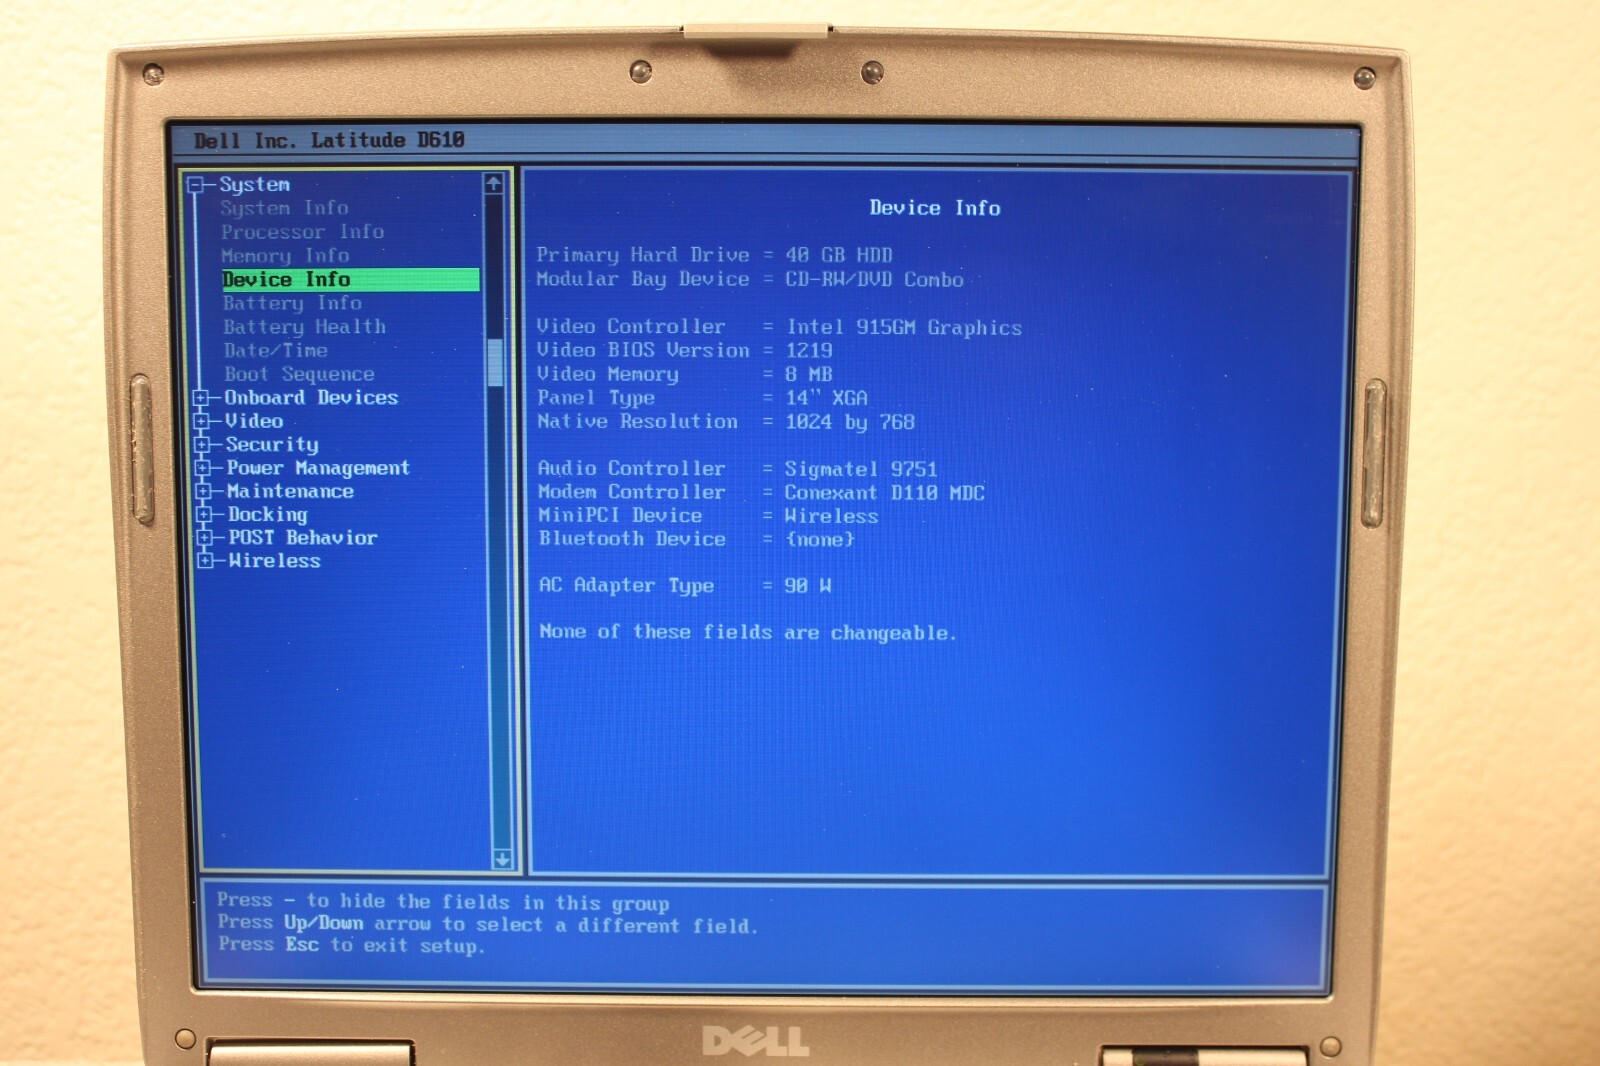The width and height of the screenshot is (1600, 1066).
Task: Select the Onboard Devices label
Action: tap(311, 398)
